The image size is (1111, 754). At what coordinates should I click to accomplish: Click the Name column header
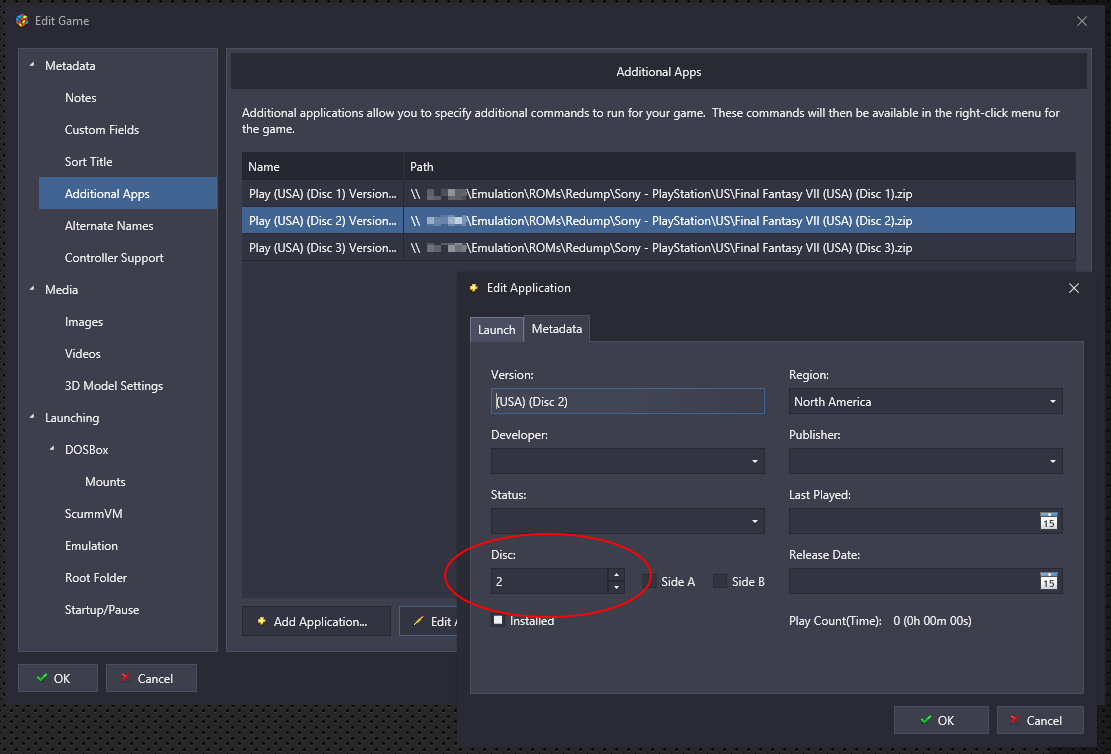(x=322, y=167)
